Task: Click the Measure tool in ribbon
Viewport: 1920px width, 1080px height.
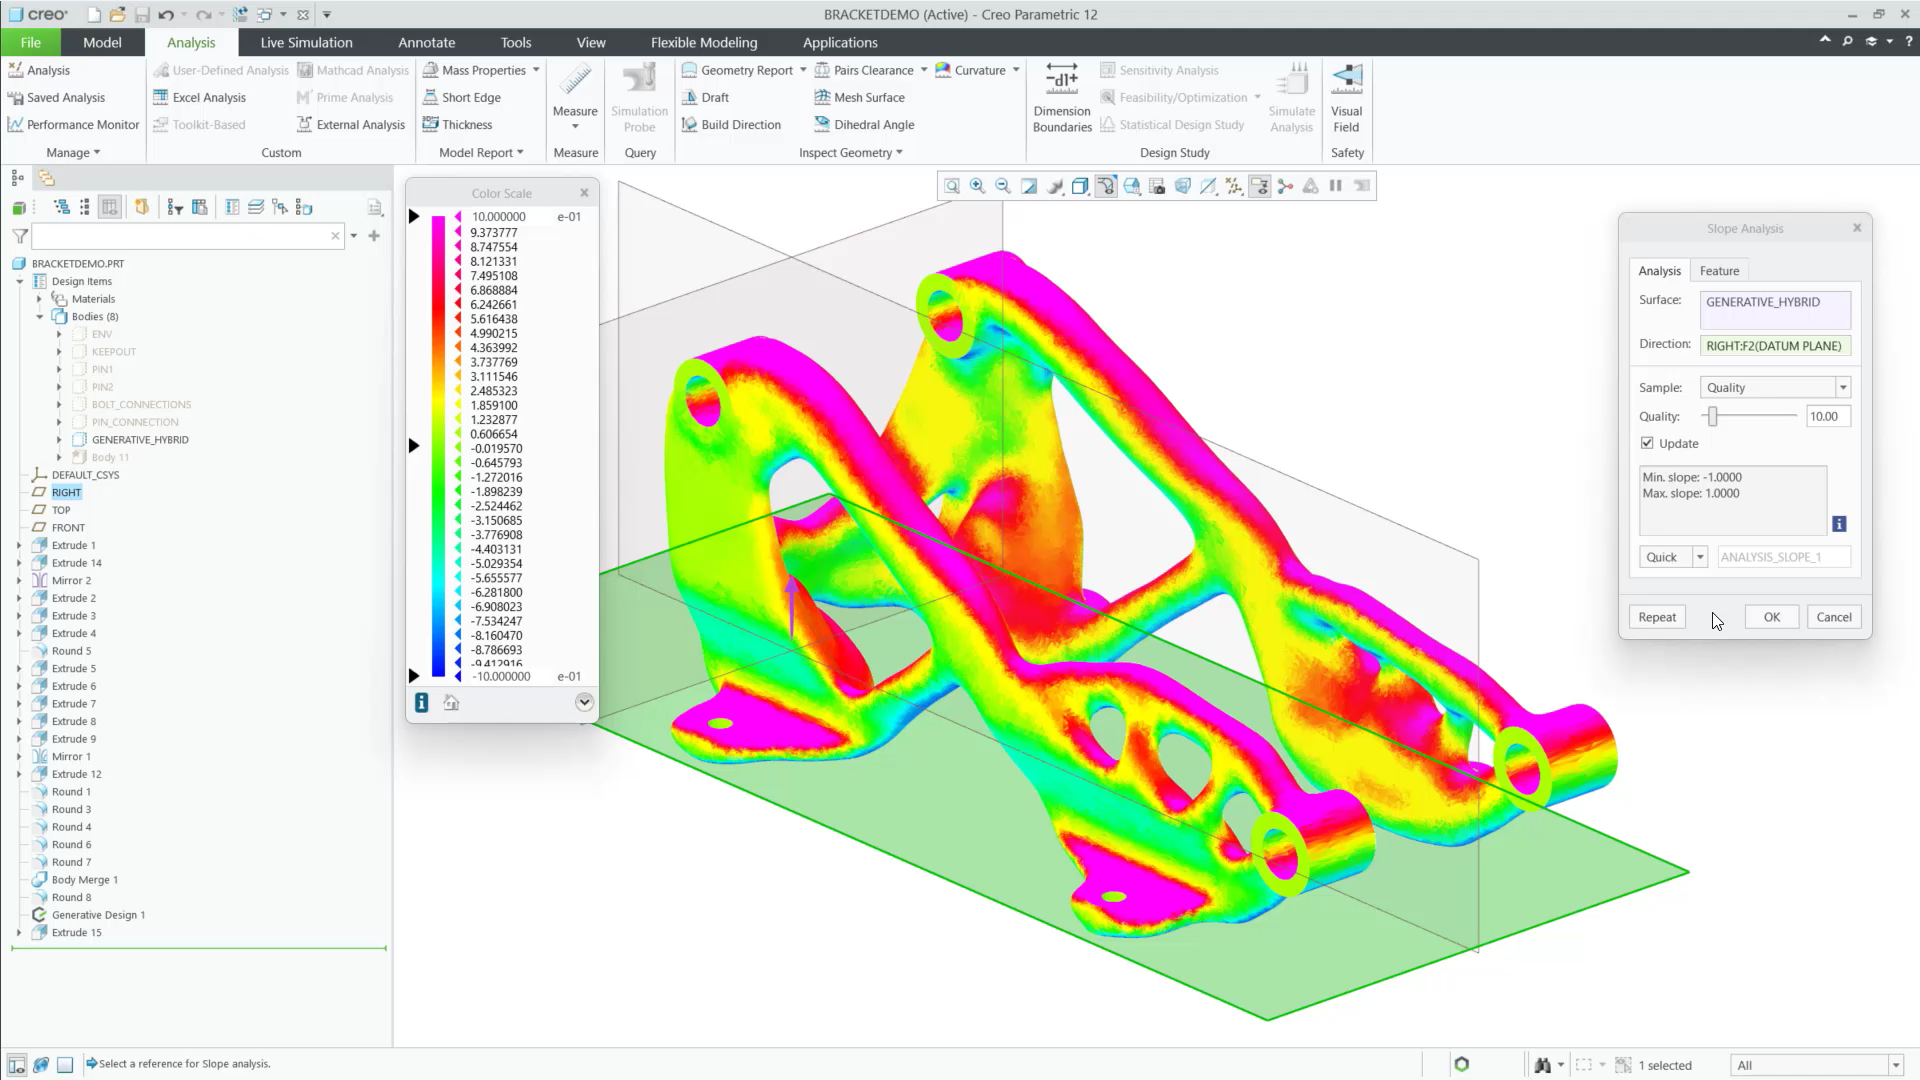Action: (x=575, y=96)
